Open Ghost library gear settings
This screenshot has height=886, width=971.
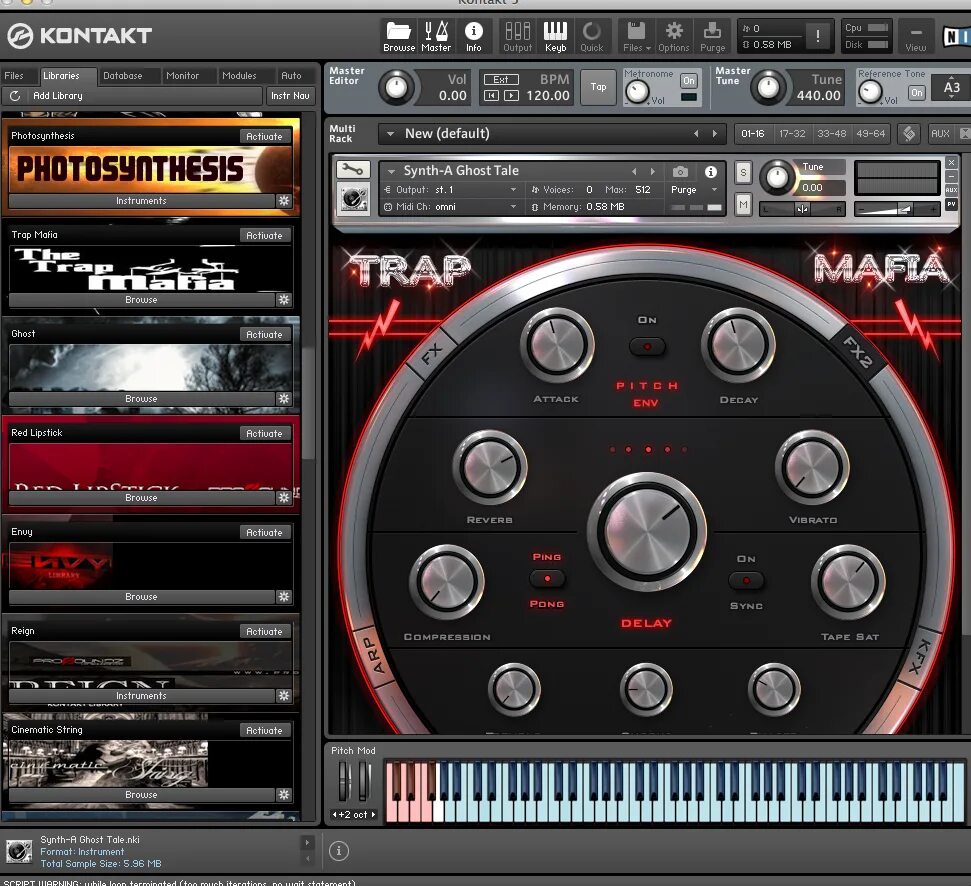coord(284,399)
